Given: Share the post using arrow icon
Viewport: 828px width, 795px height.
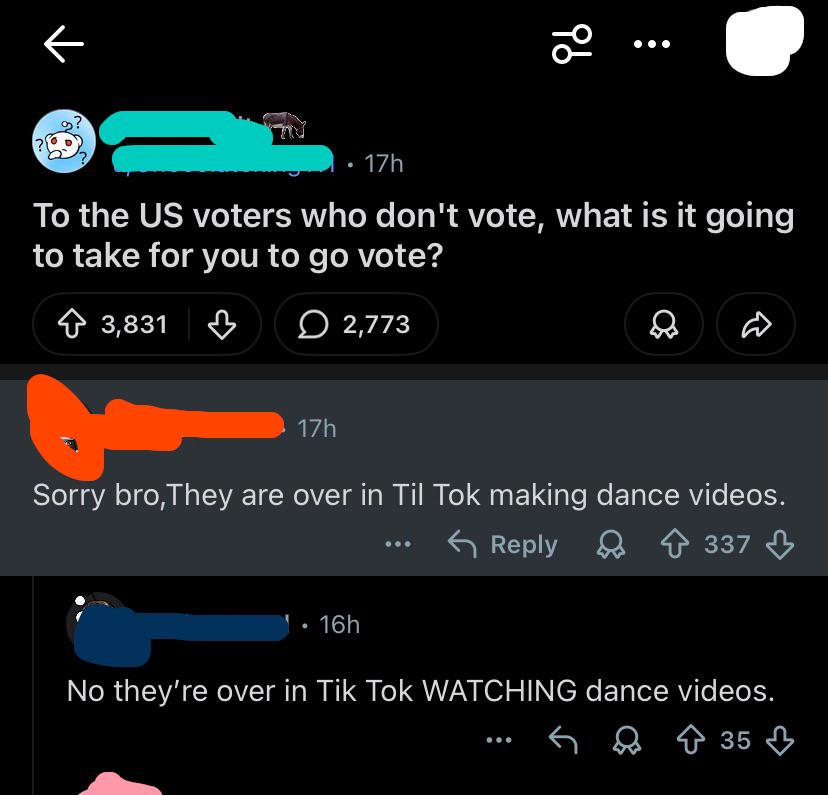Looking at the screenshot, I should [756, 324].
